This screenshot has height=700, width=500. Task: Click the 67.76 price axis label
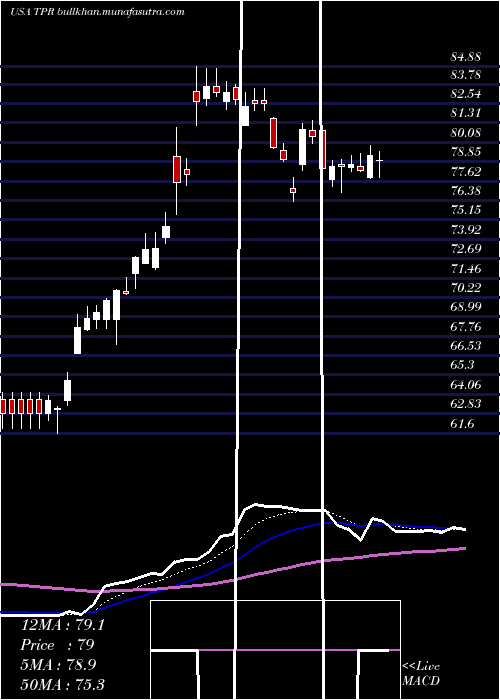[466, 327]
